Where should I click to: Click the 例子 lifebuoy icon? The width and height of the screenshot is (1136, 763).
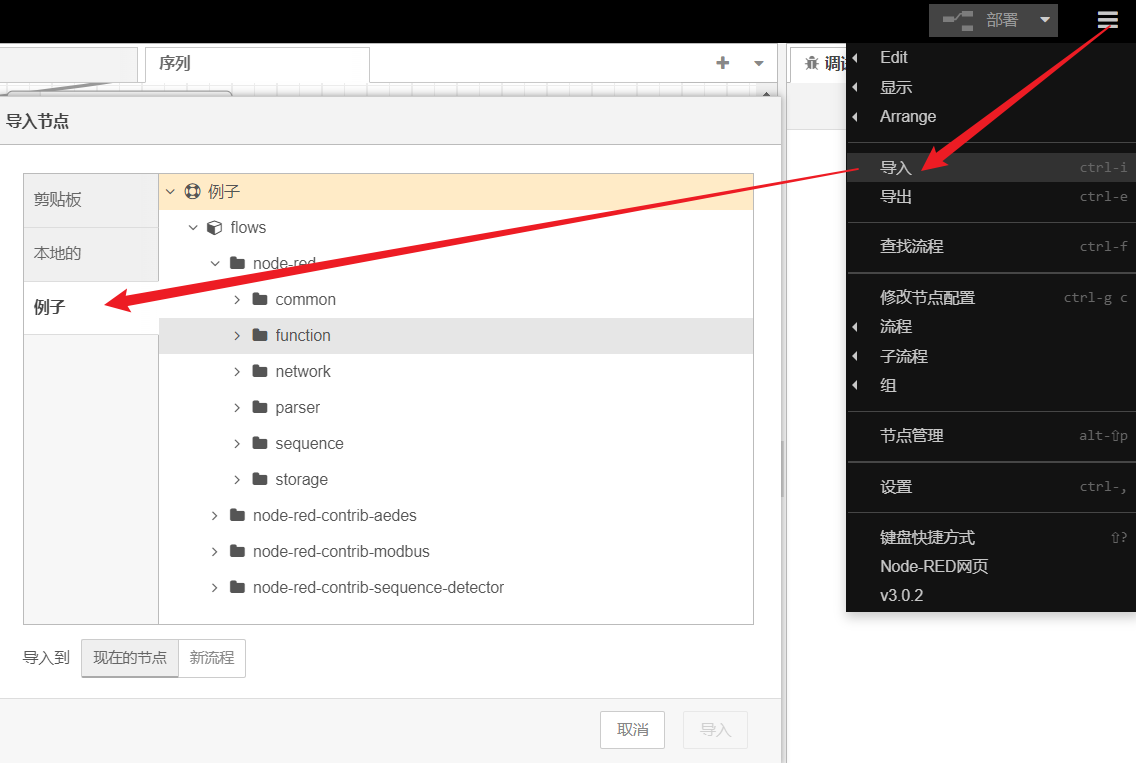click(x=193, y=191)
